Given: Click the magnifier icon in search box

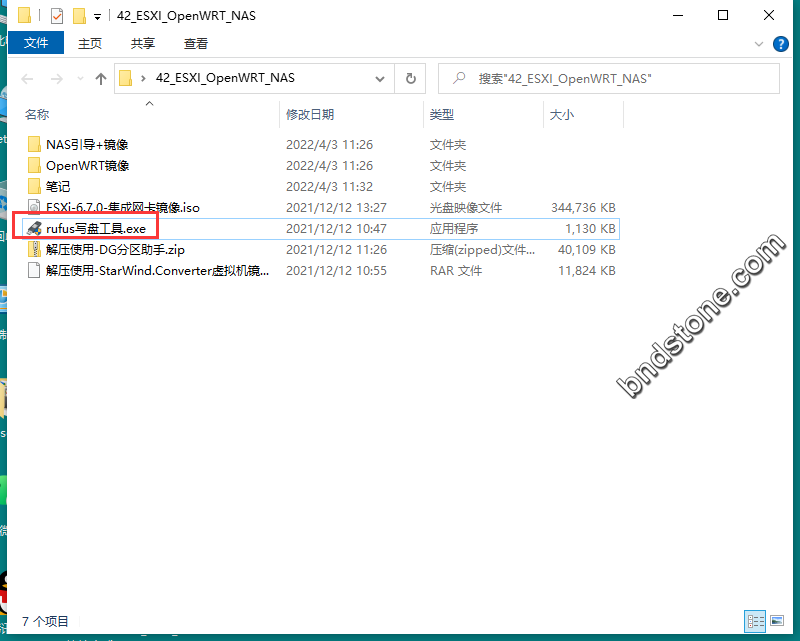Looking at the screenshot, I should click(x=459, y=78).
